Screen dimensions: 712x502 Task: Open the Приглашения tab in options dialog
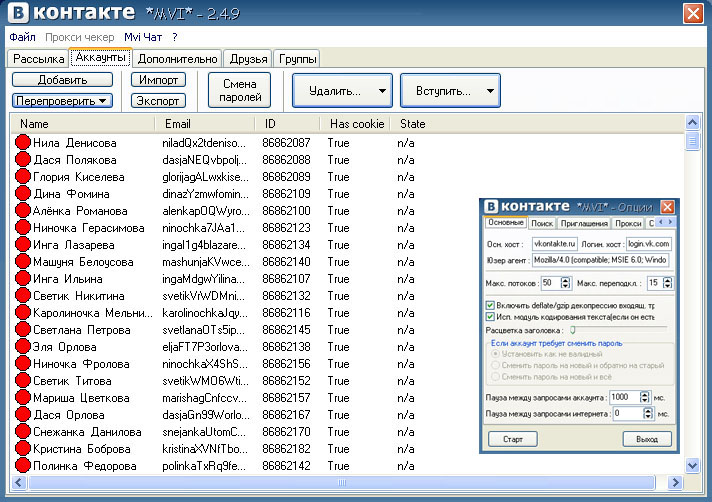583,223
